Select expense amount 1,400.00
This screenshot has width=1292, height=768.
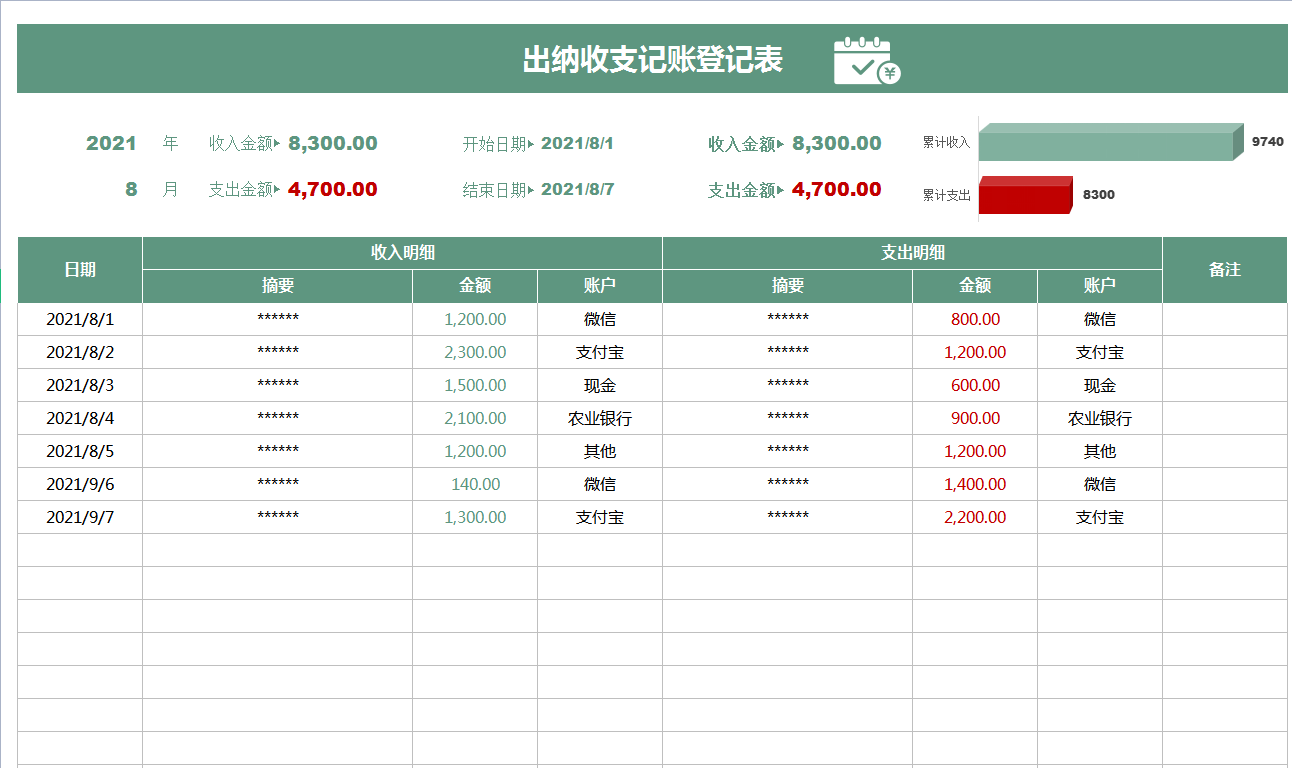point(975,484)
